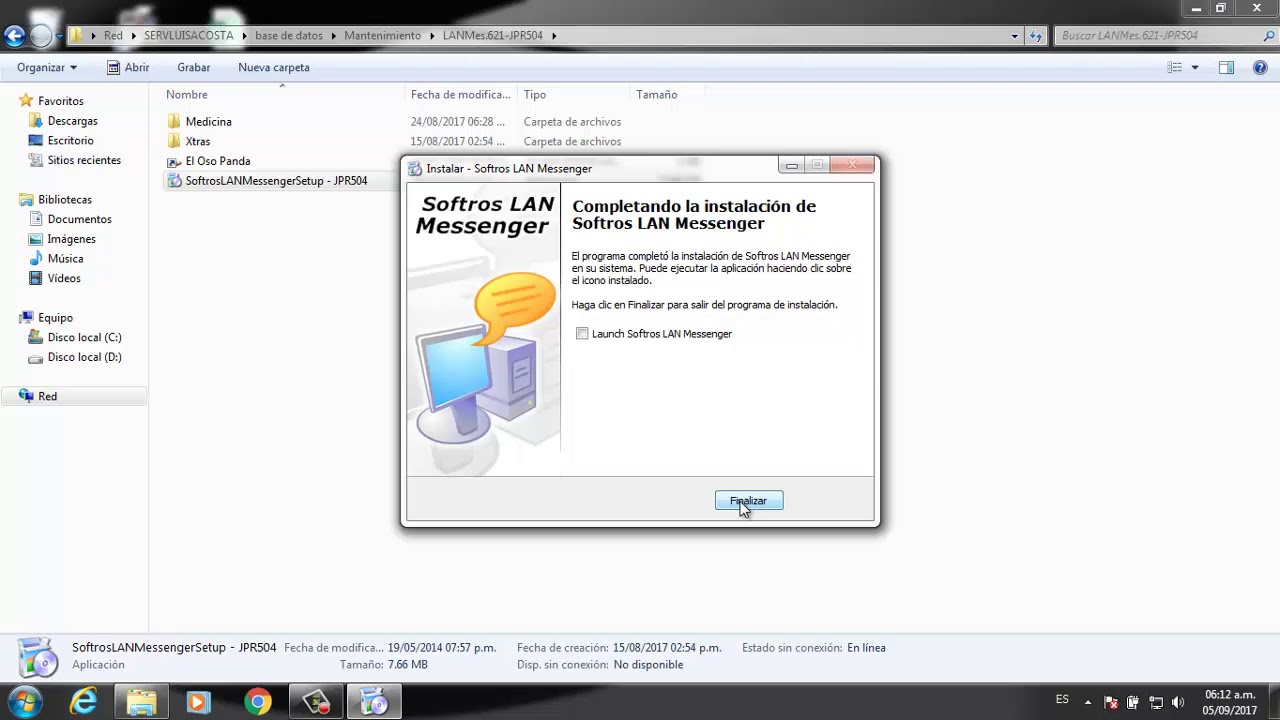This screenshot has width=1280, height=720.
Task: Open Windows Start menu
Action: coord(25,702)
